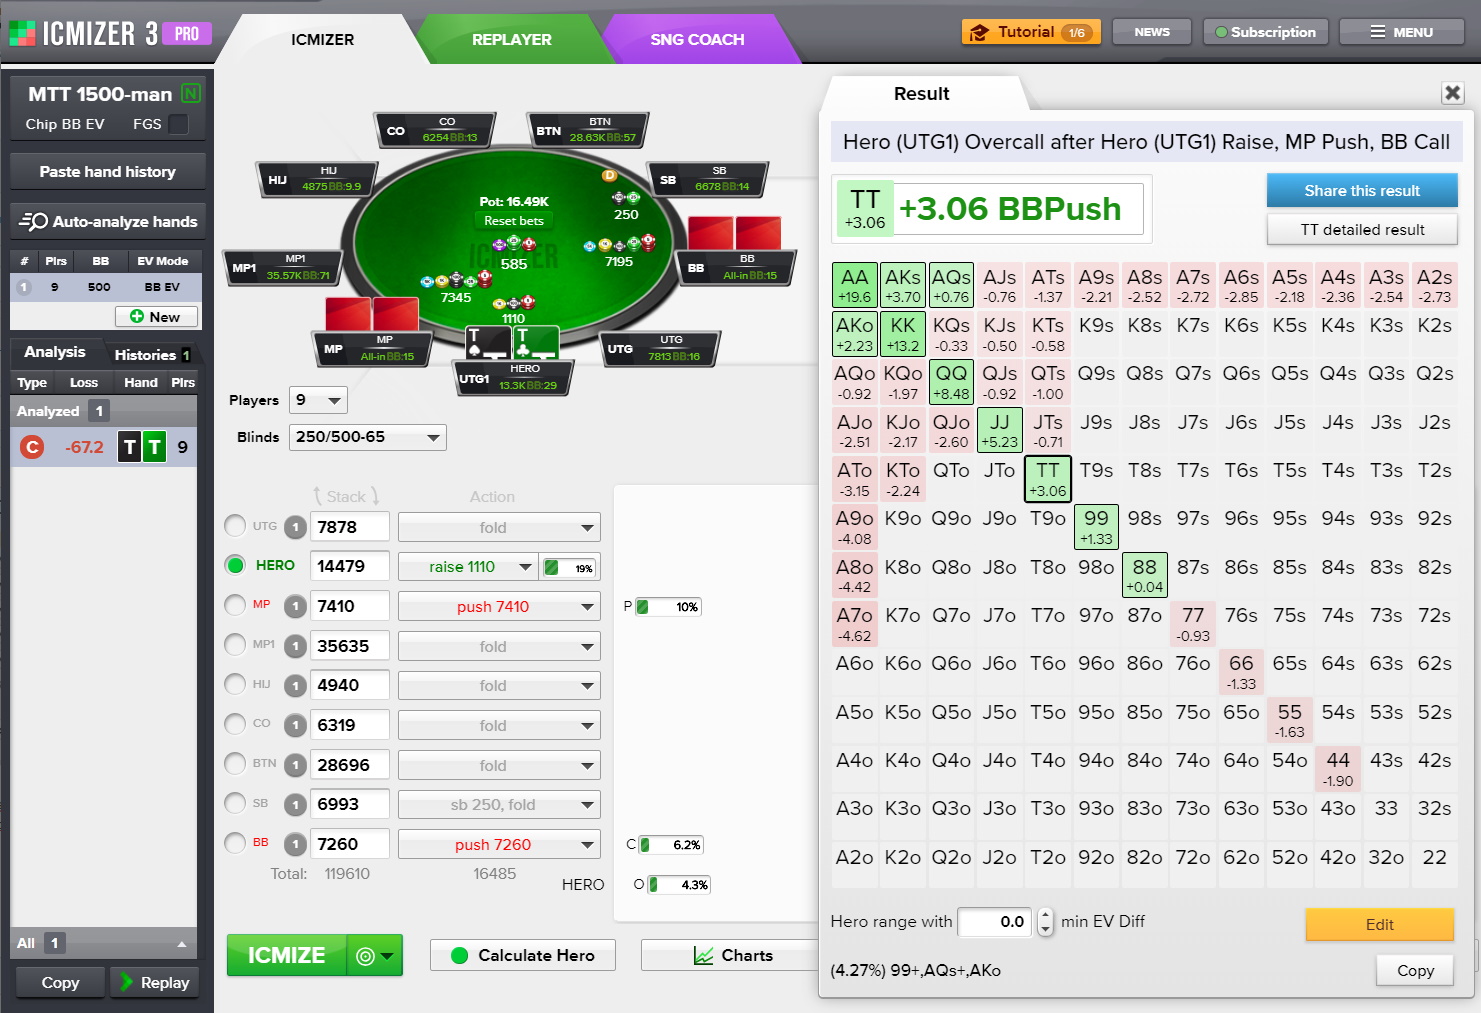Click Paste hand history button
Viewport: 1481px width, 1013px height.
click(x=108, y=171)
